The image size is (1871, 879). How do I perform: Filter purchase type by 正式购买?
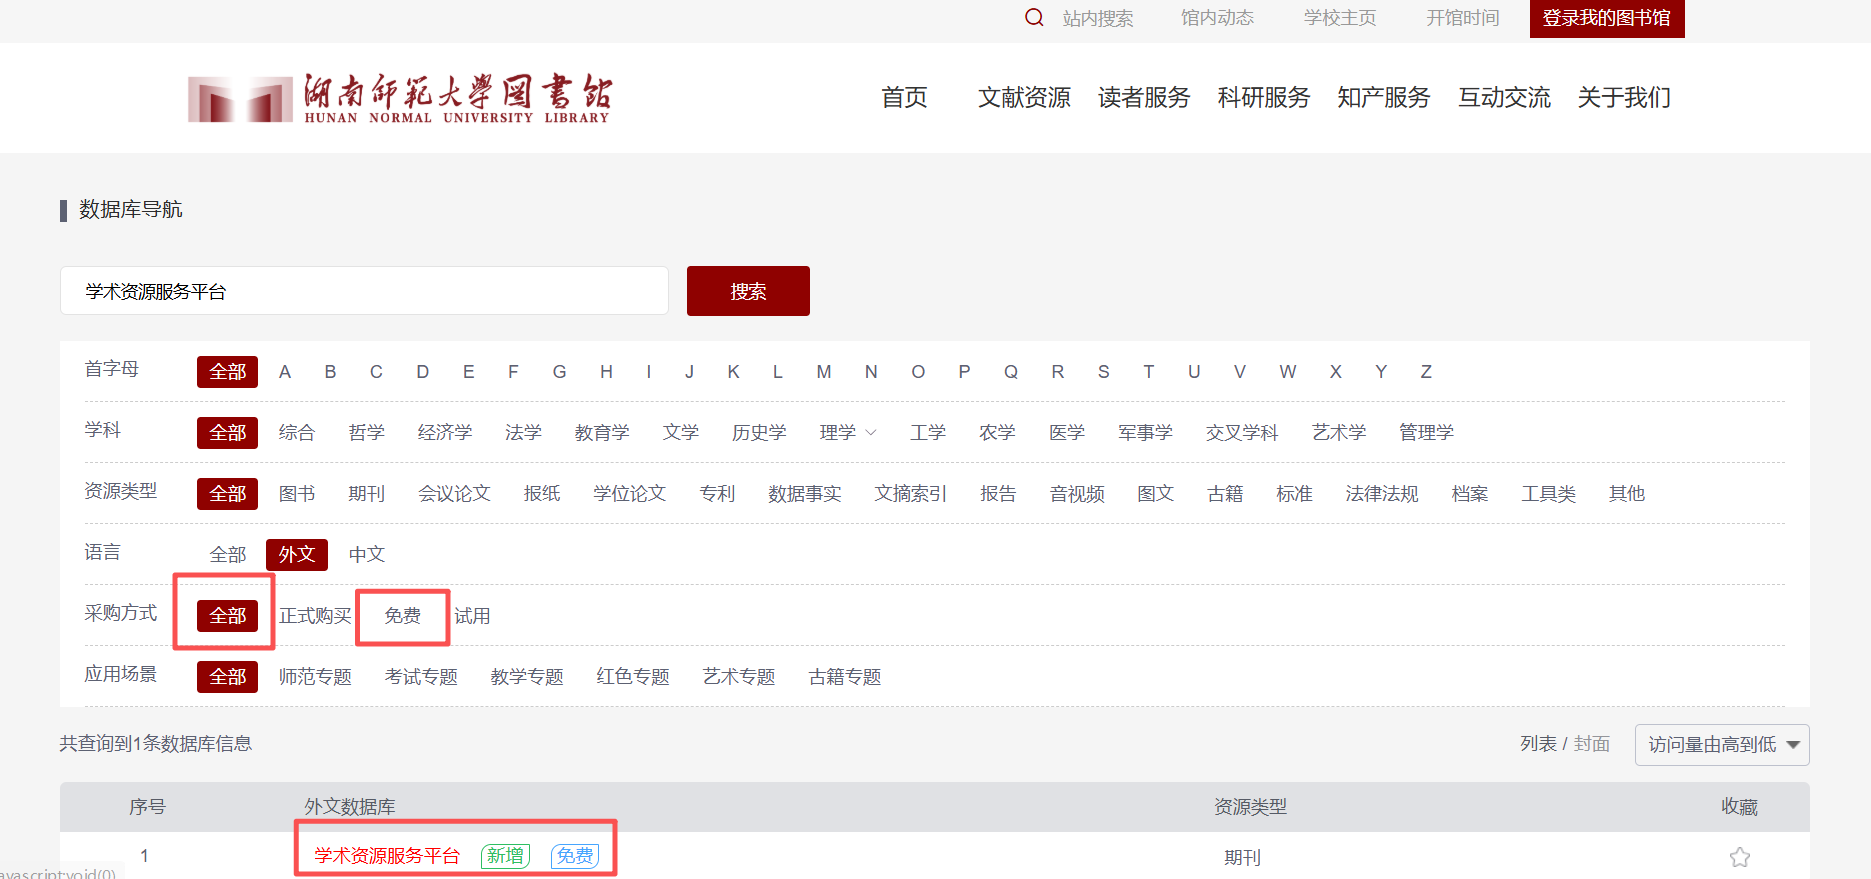tap(315, 616)
